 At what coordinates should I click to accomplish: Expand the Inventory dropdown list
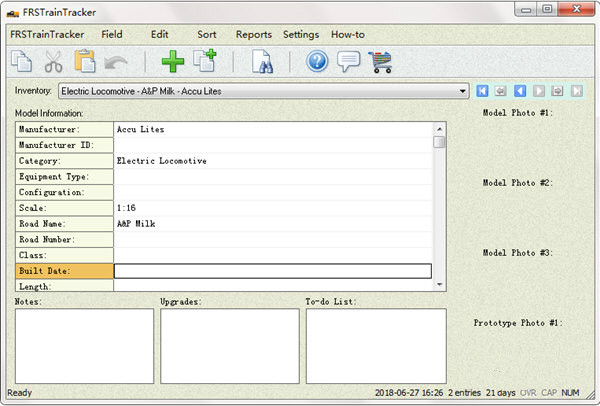tap(463, 91)
